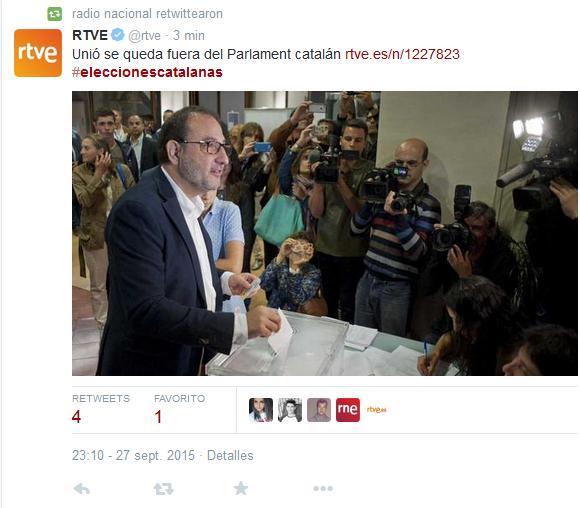580x508 pixels.
Task: Click the green retweeted indicator icon
Action: [55, 14]
